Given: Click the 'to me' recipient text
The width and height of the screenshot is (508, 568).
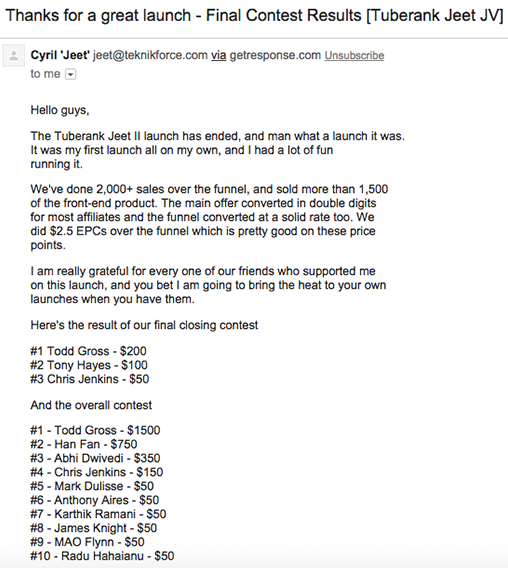Looking at the screenshot, I should (45, 74).
